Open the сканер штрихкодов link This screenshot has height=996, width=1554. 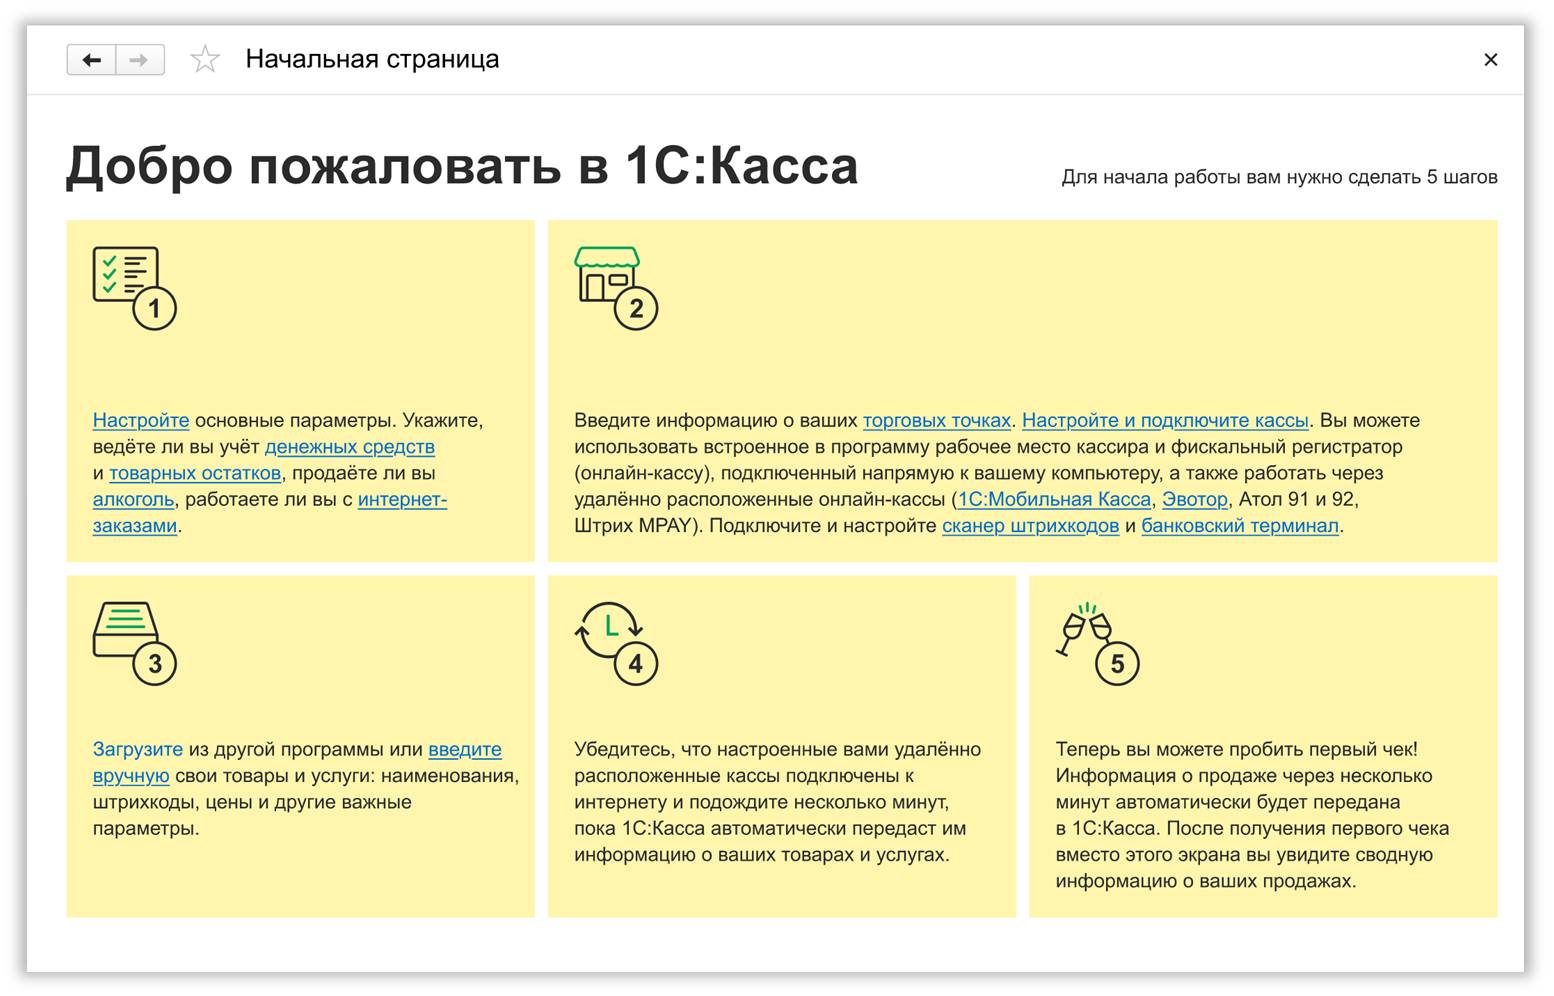(x=1030, y=525)
